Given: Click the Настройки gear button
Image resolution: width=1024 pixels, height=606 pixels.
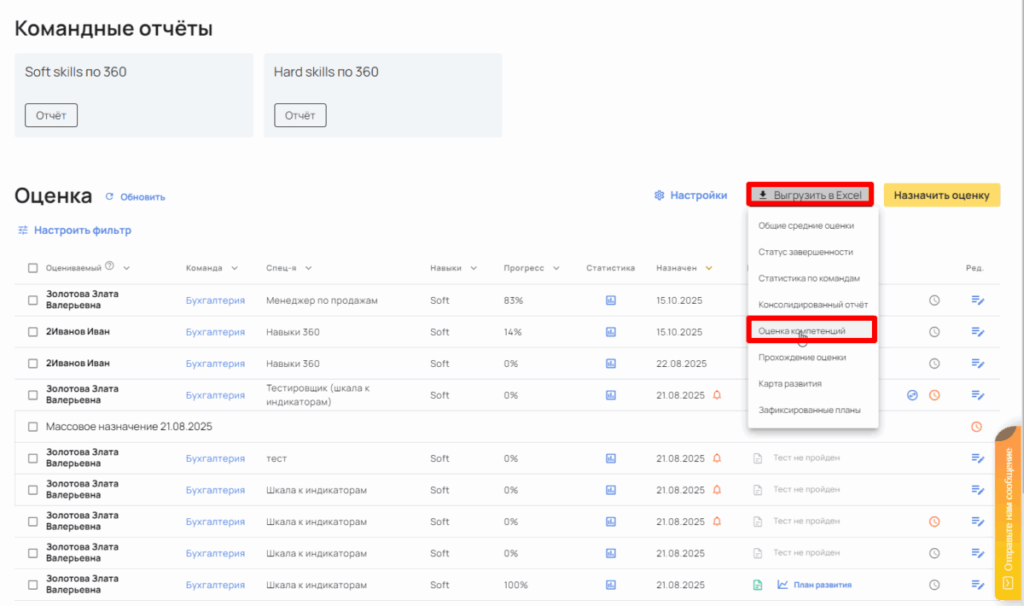Looking at the screenshot, I should coord(690,196).
